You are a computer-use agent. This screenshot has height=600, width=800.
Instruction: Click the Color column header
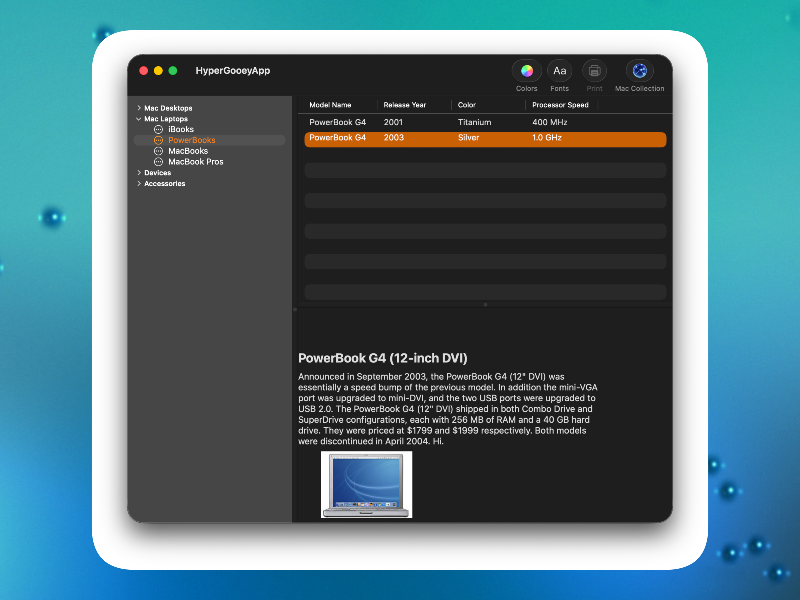pos(467,105)
